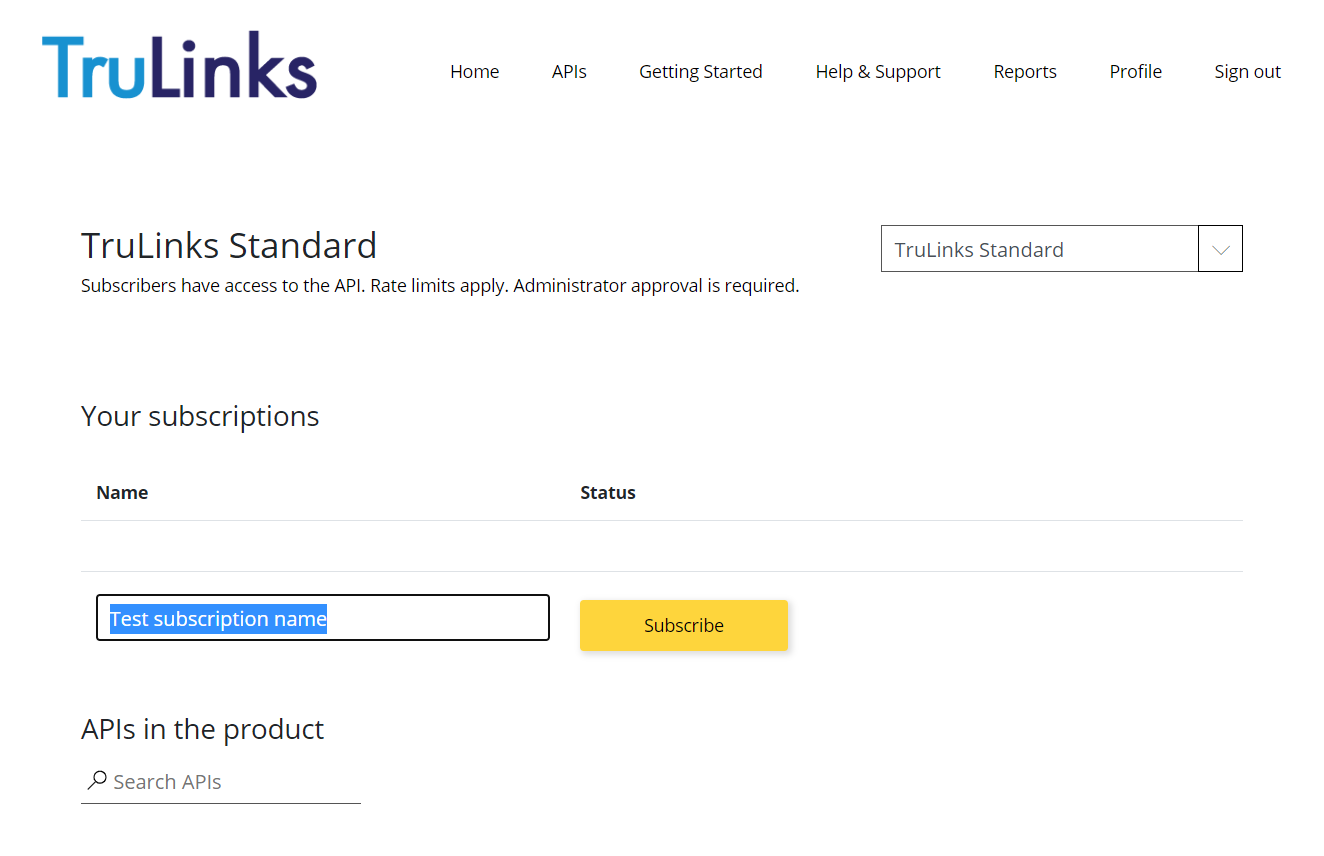
Task: Go to the Home menu item
Action: 474,72
